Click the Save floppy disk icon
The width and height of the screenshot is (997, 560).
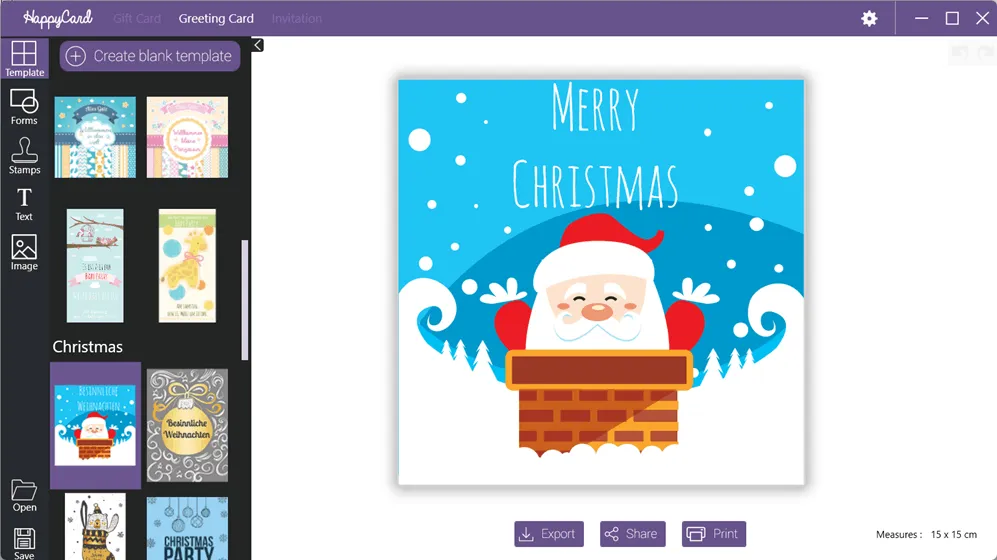tap(24, 543)
